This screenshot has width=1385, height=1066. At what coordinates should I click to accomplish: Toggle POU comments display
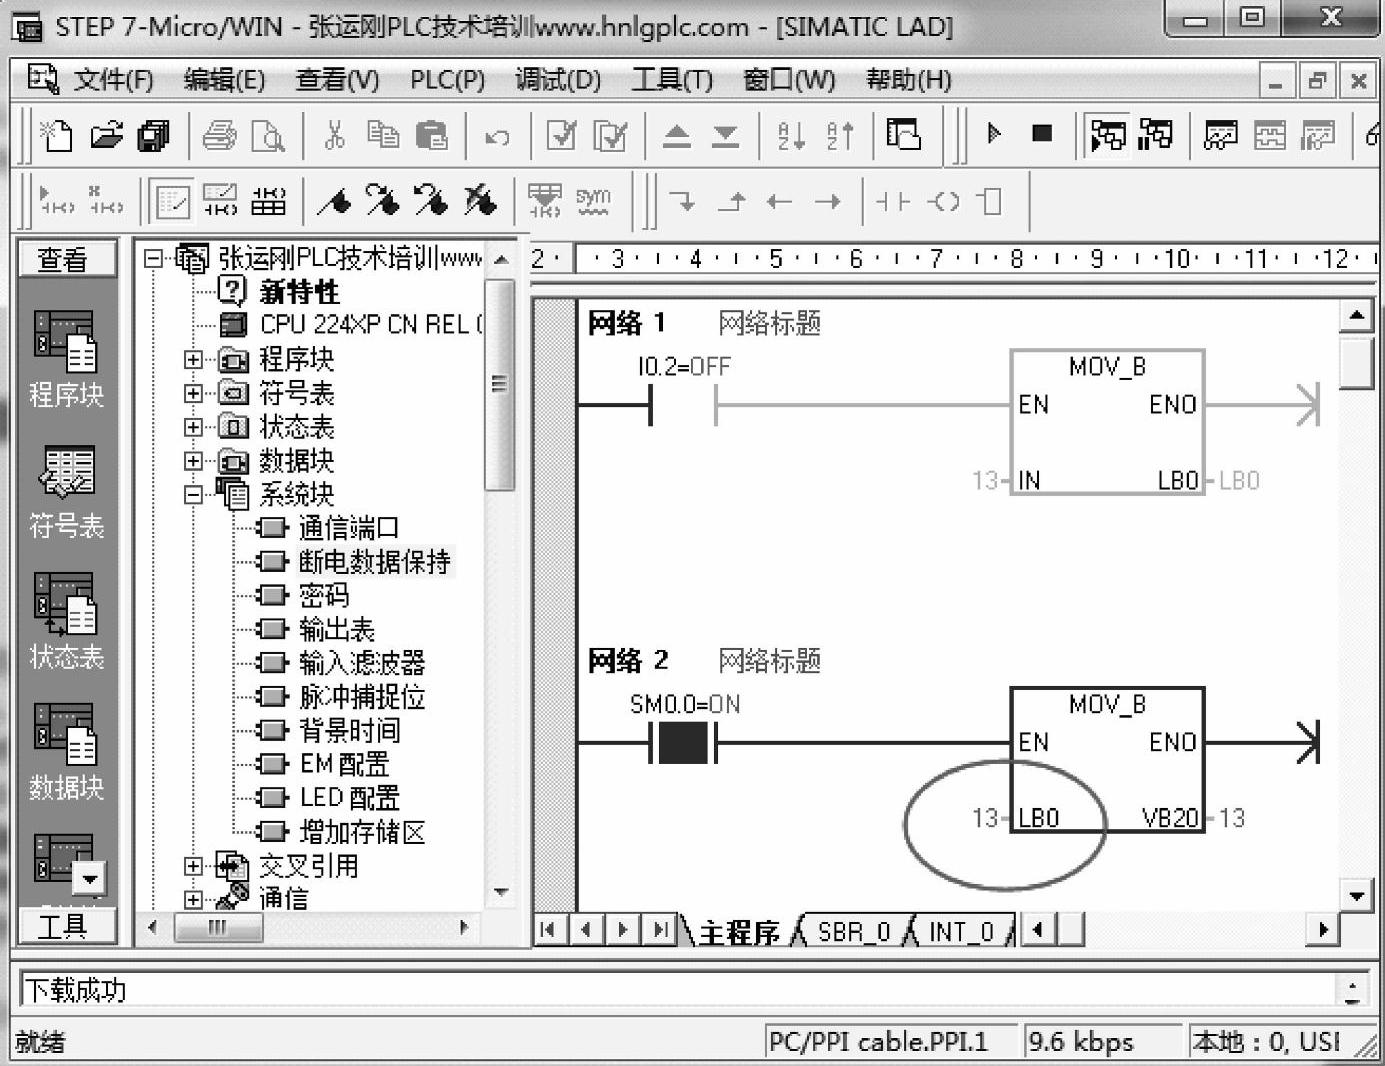pos(172,202)
